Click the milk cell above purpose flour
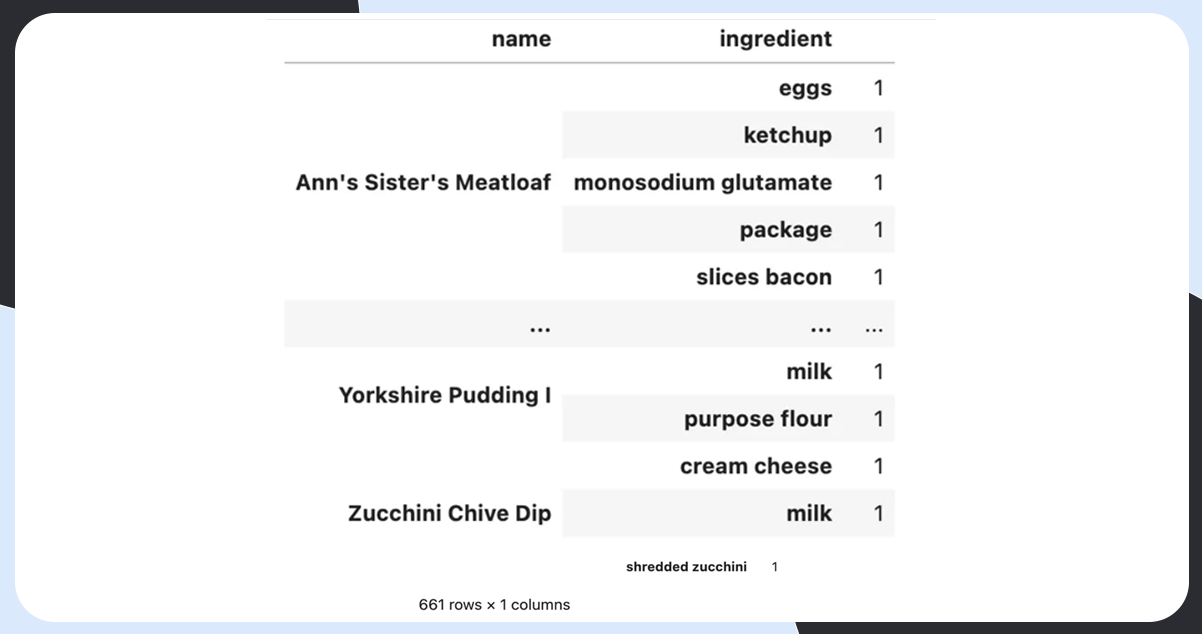This screenshot has width=1202, height=634. point(809,372)
